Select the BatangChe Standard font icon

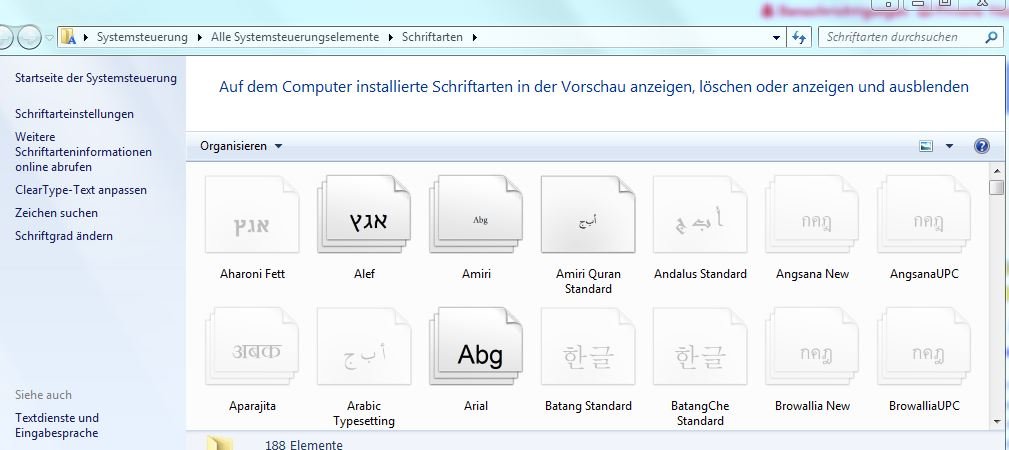(x=700, y=346)
